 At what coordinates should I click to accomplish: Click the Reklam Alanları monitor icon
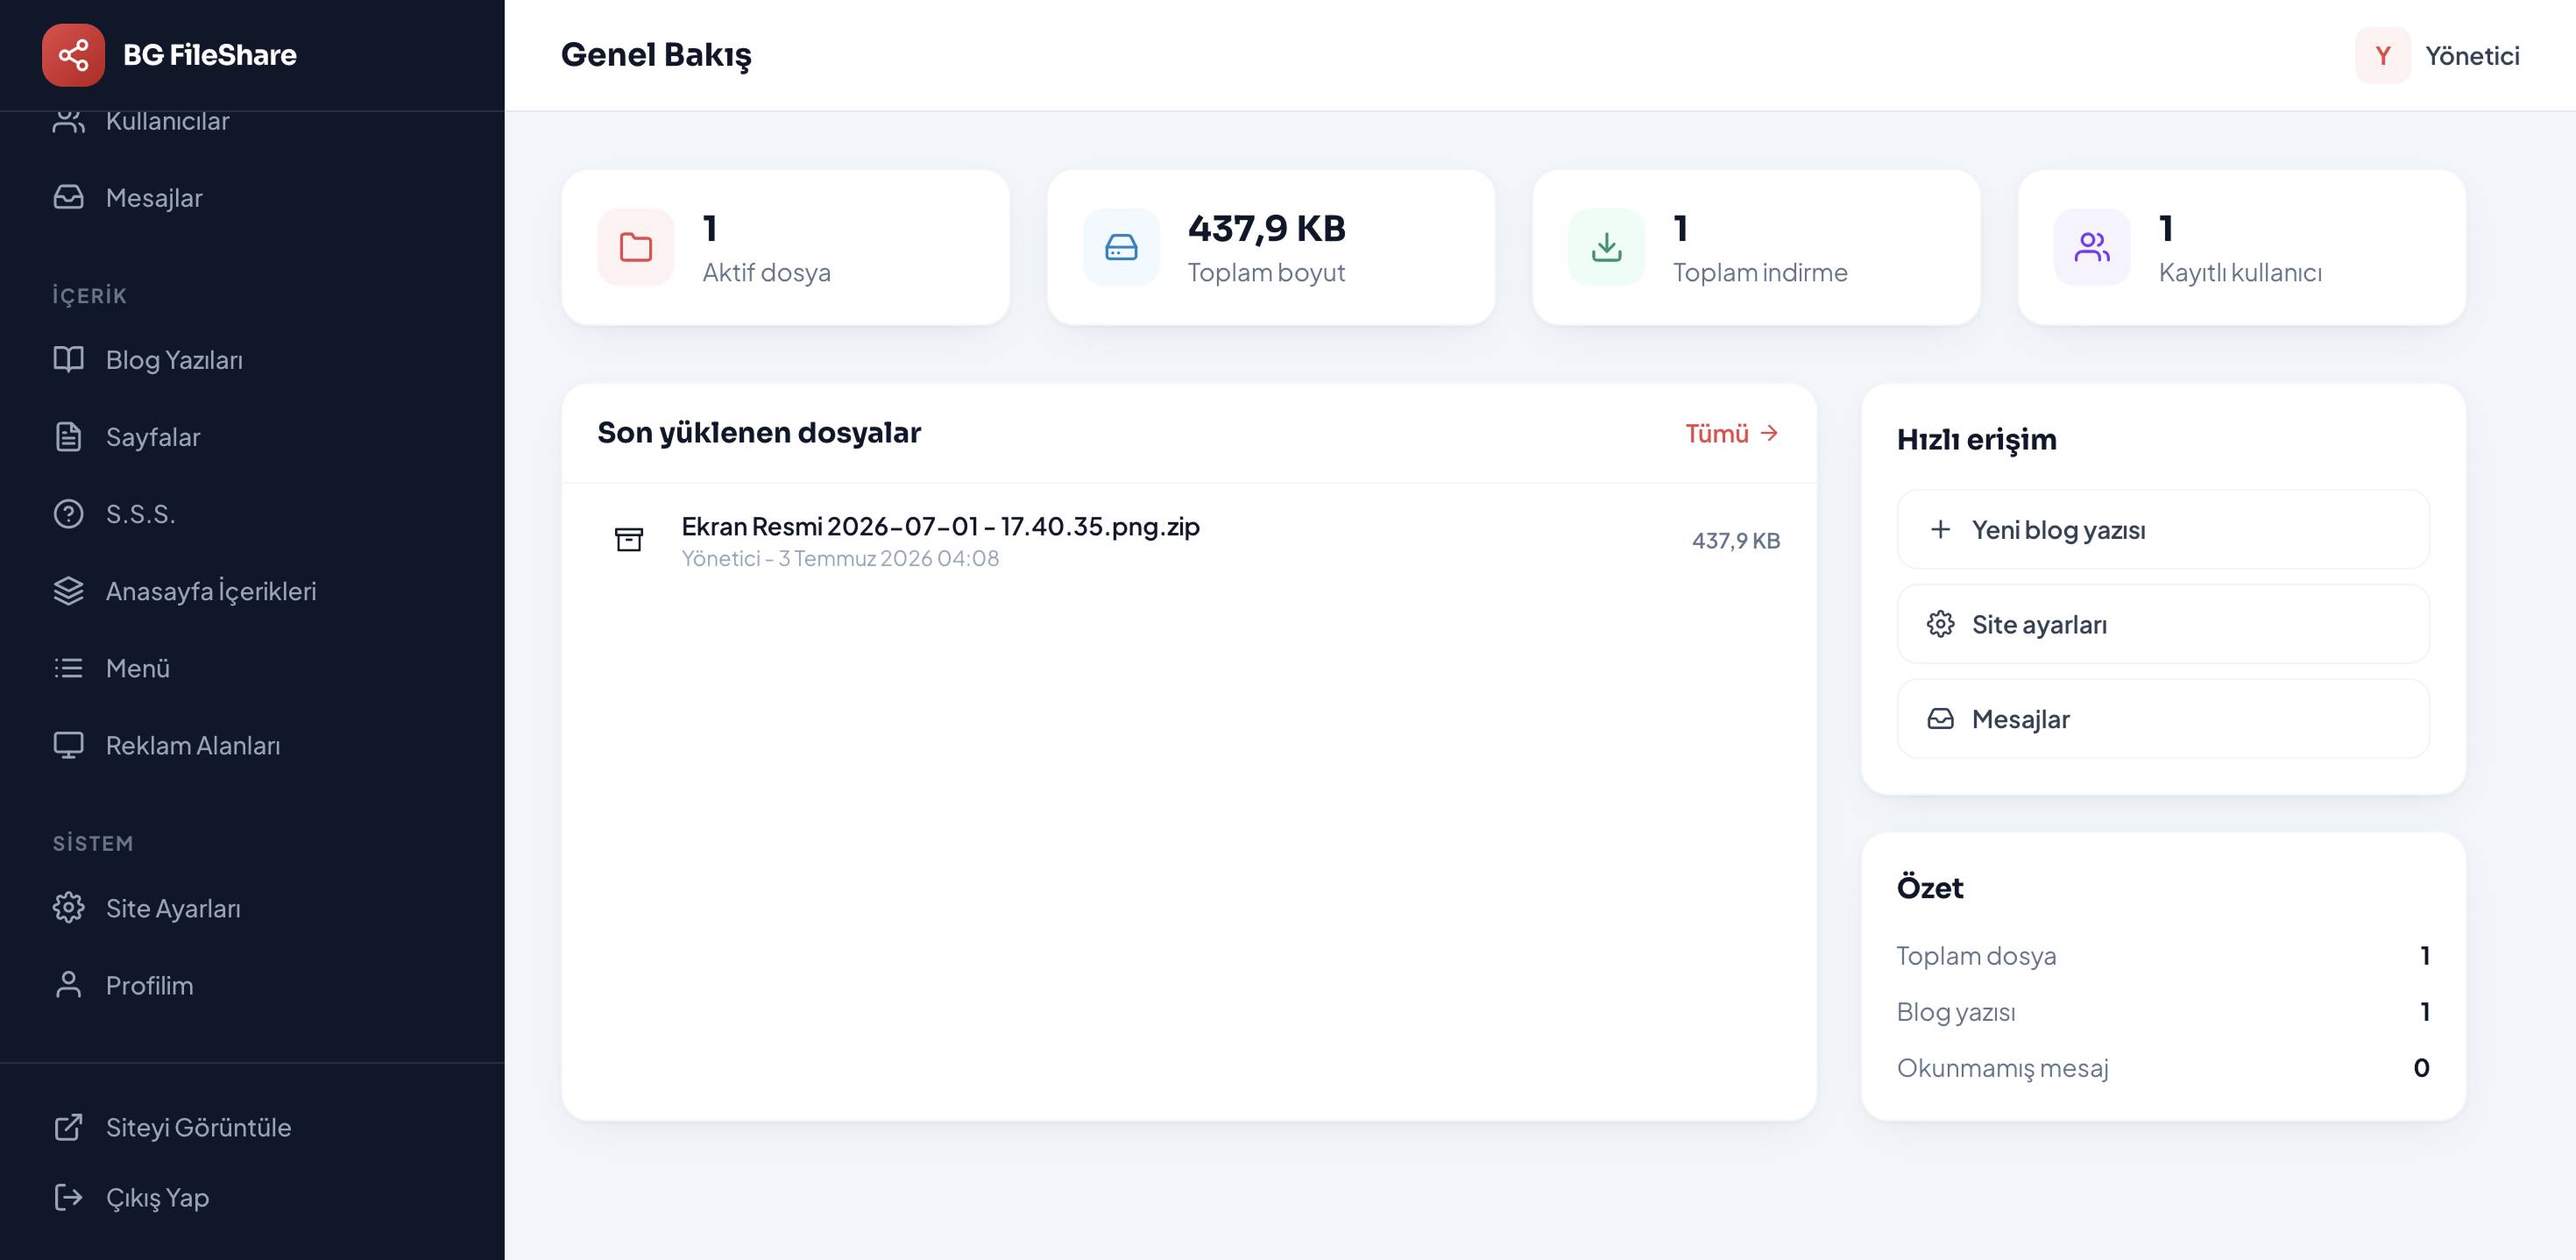pyautogui.click(x=68, y=745)
